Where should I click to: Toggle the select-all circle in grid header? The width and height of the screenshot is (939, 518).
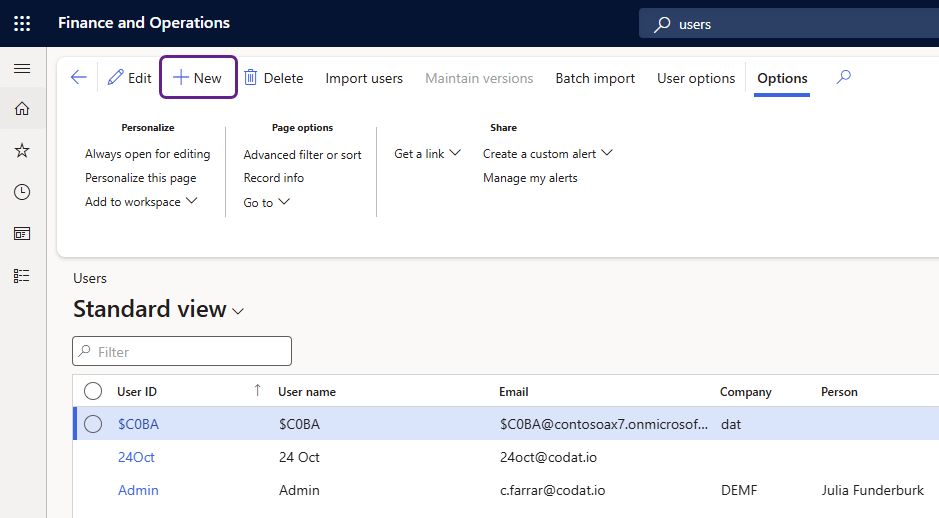point(93,392)
